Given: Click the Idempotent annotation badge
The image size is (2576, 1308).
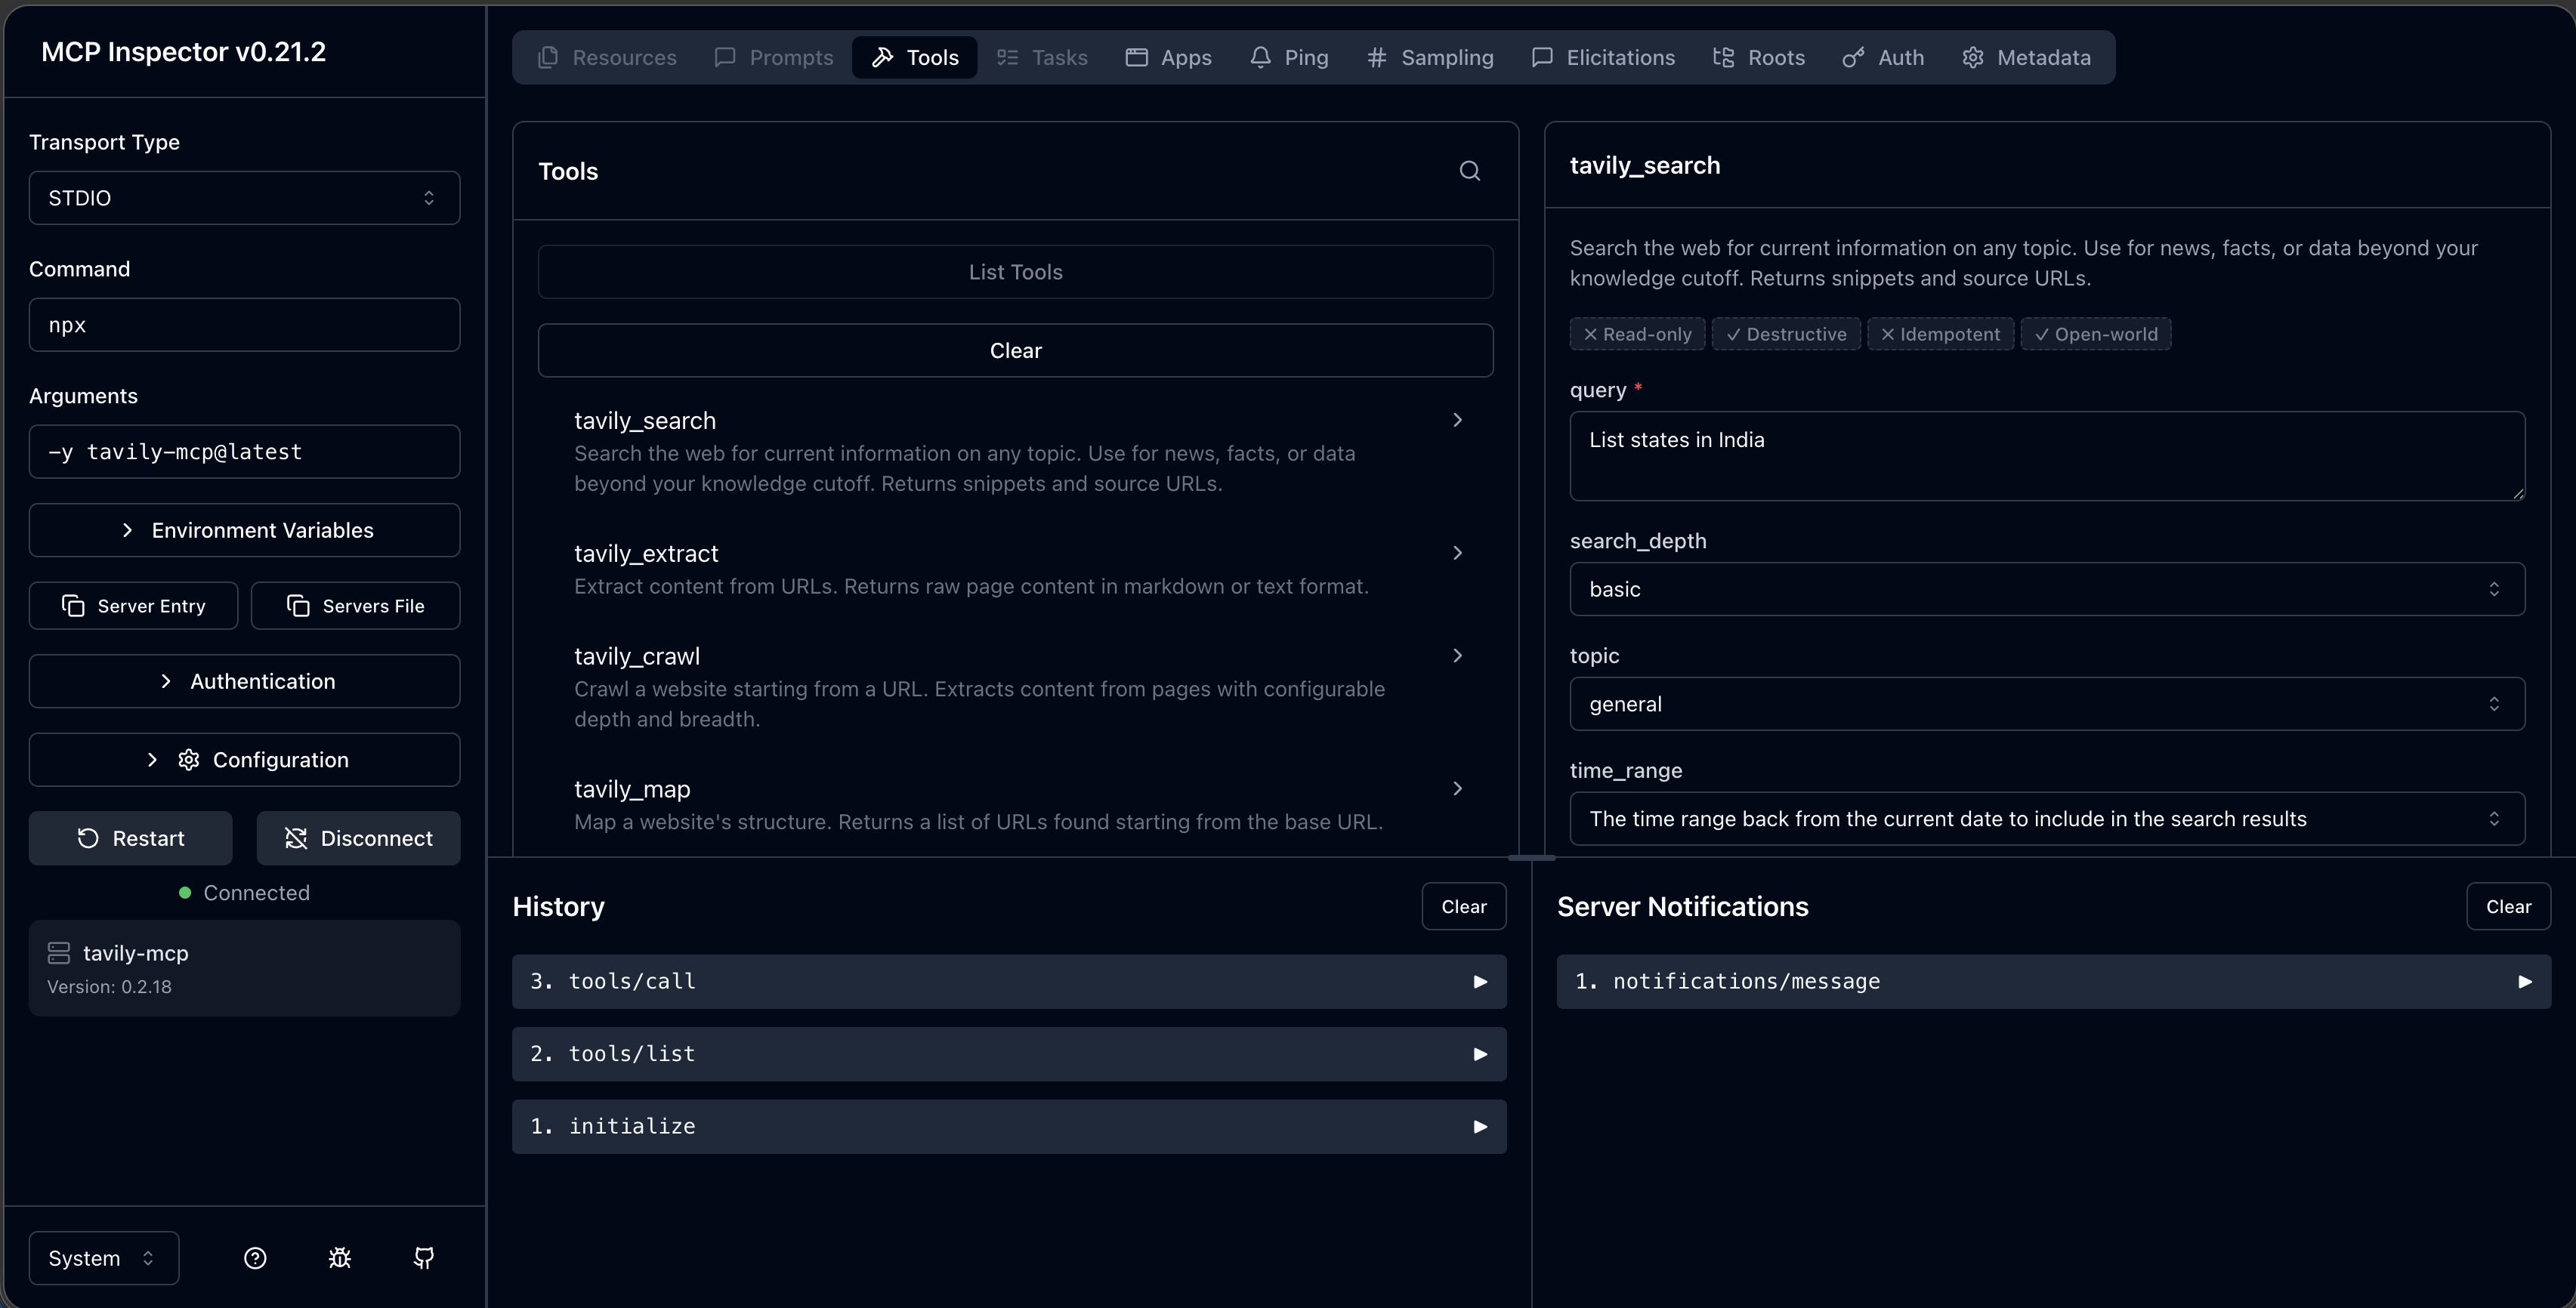Looking at the screenshot, I should coord(1940,334).
